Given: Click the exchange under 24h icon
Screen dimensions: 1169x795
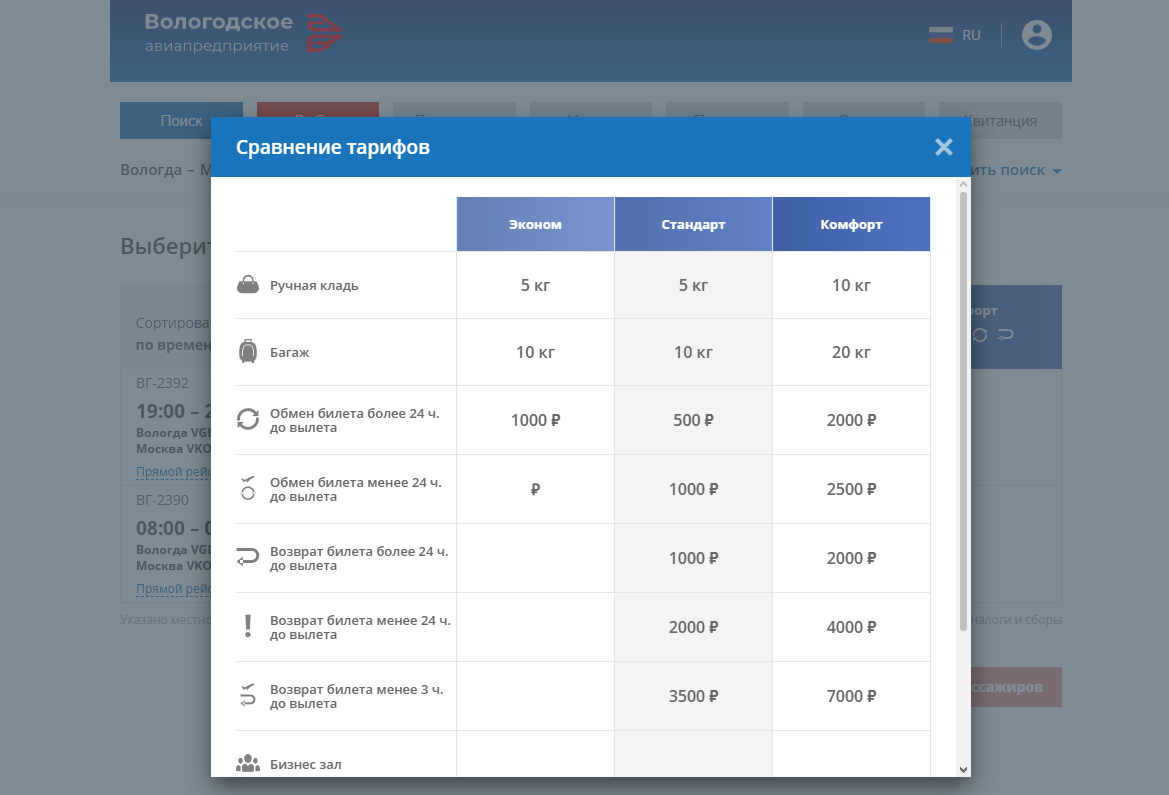Looking at the screenshot, I should click(248, 488).
